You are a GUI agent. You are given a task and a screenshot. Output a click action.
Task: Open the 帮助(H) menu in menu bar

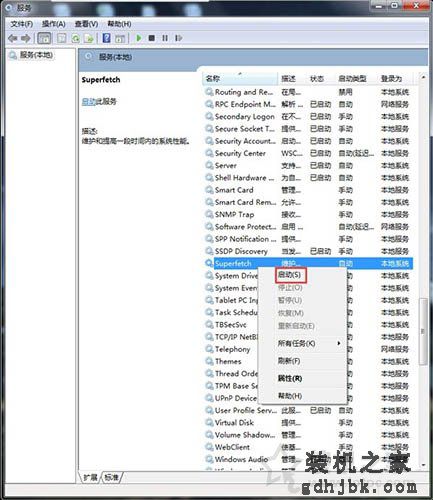coord(119,24)
